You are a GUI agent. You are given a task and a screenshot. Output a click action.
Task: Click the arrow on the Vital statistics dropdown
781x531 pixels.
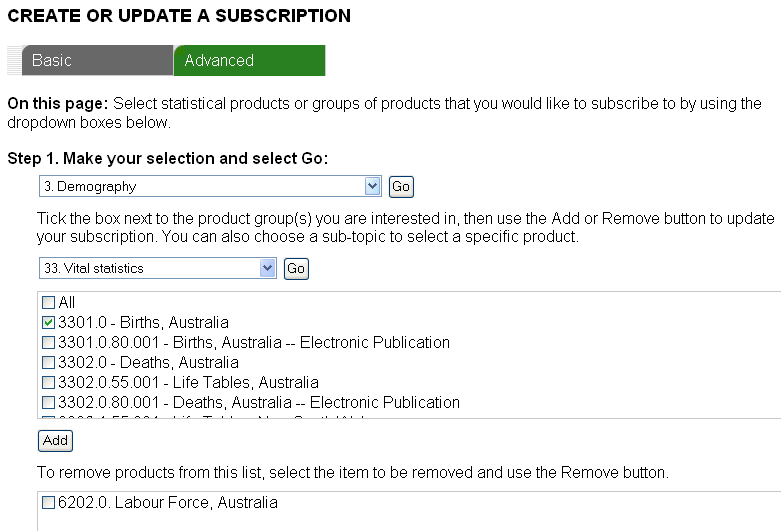[267, 268]
